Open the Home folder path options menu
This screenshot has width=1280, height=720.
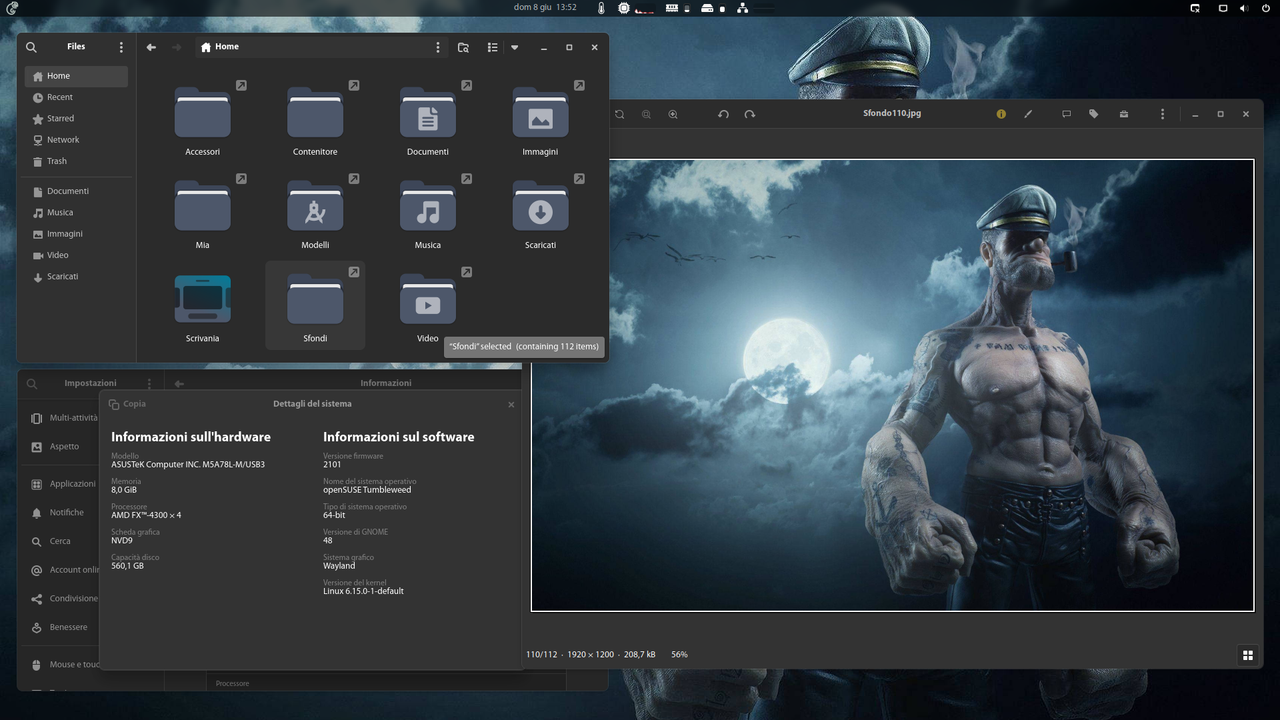(x=437, y=47)
